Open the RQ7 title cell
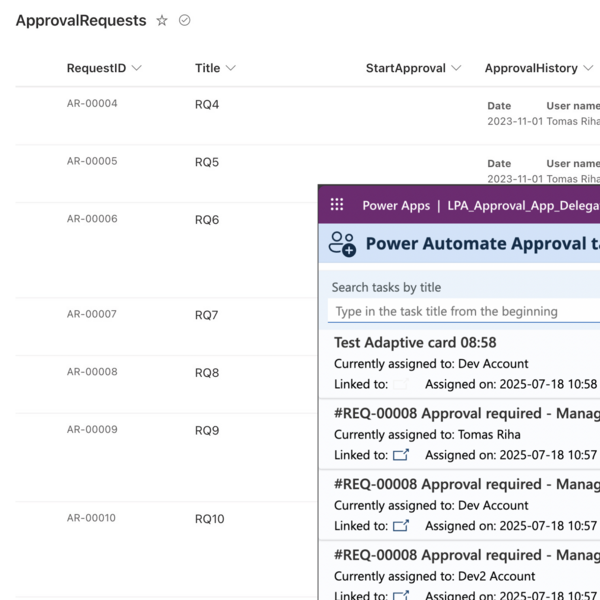 point(207,315)
